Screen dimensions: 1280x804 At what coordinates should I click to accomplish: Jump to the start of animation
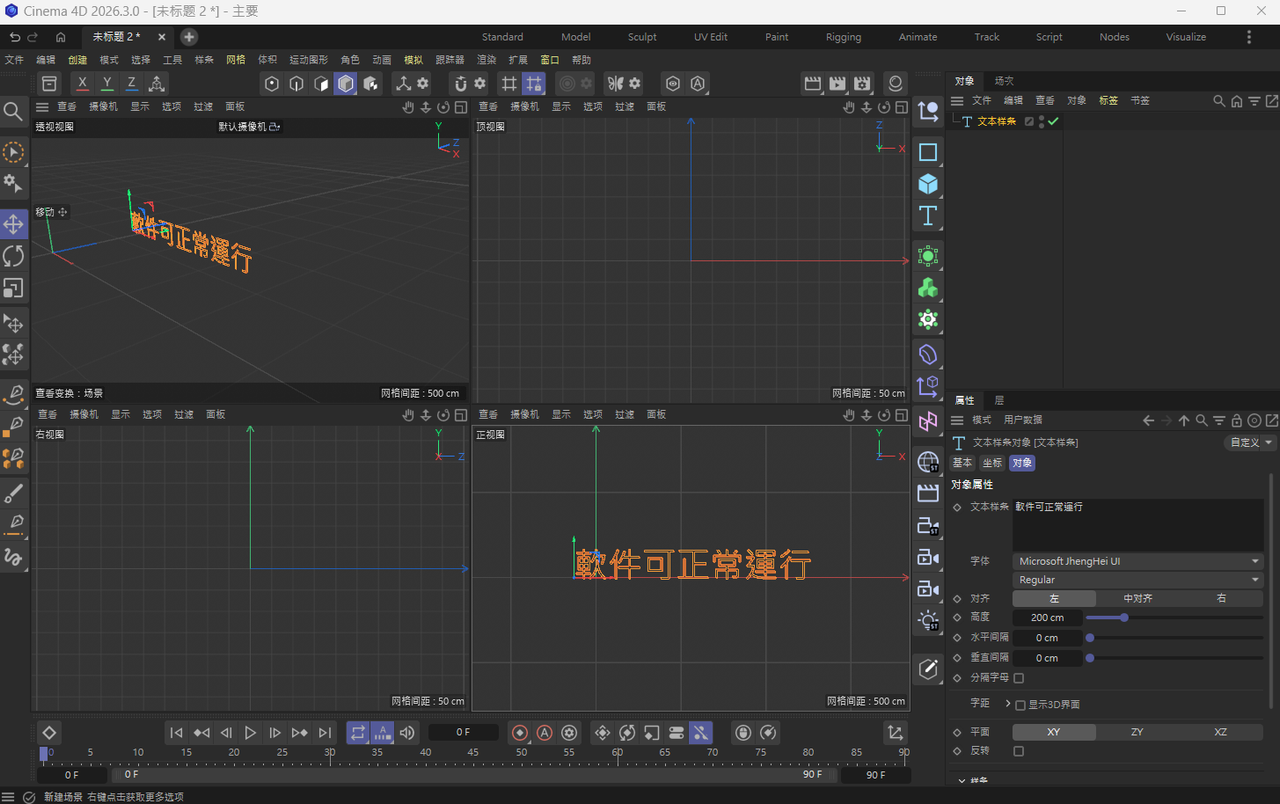[x=176, y=733]
